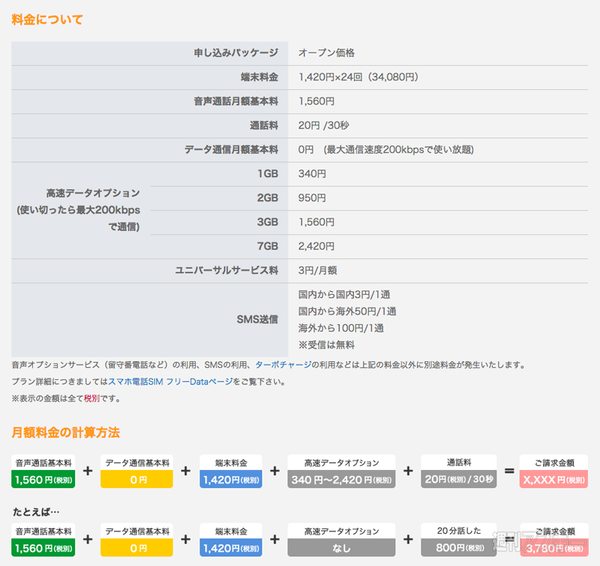Select the 2,420円 price for 7GB
The height and width of the screenshot is (566, 600).
coord(316,246)
